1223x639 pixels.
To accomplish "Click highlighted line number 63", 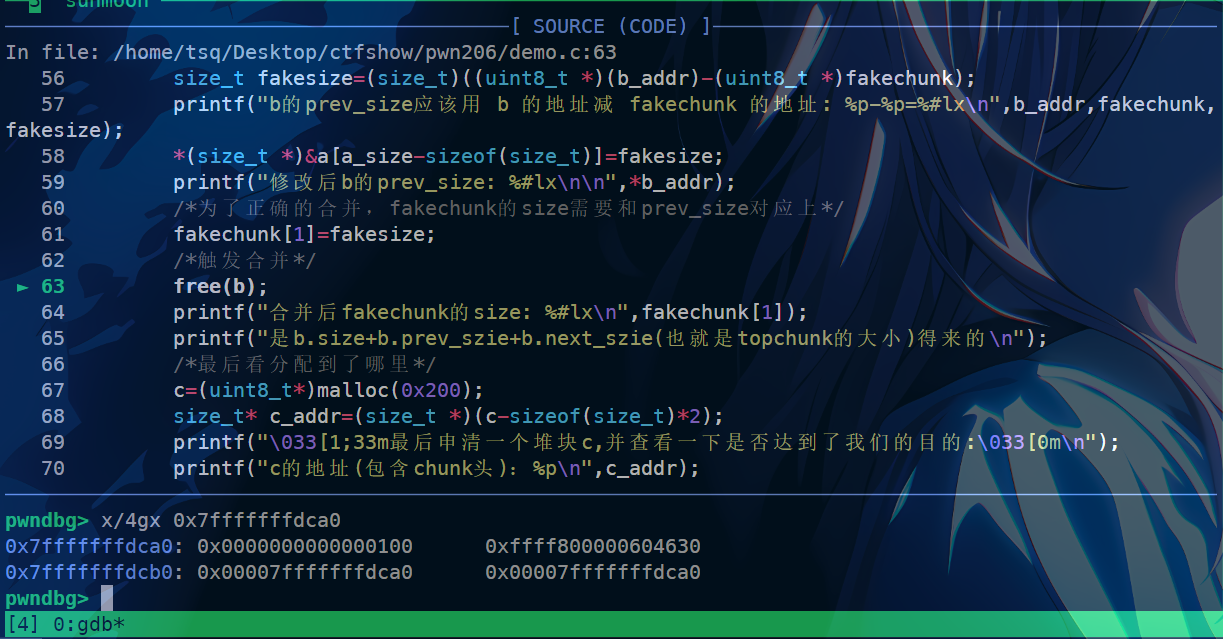I will [x=53, y=286].
